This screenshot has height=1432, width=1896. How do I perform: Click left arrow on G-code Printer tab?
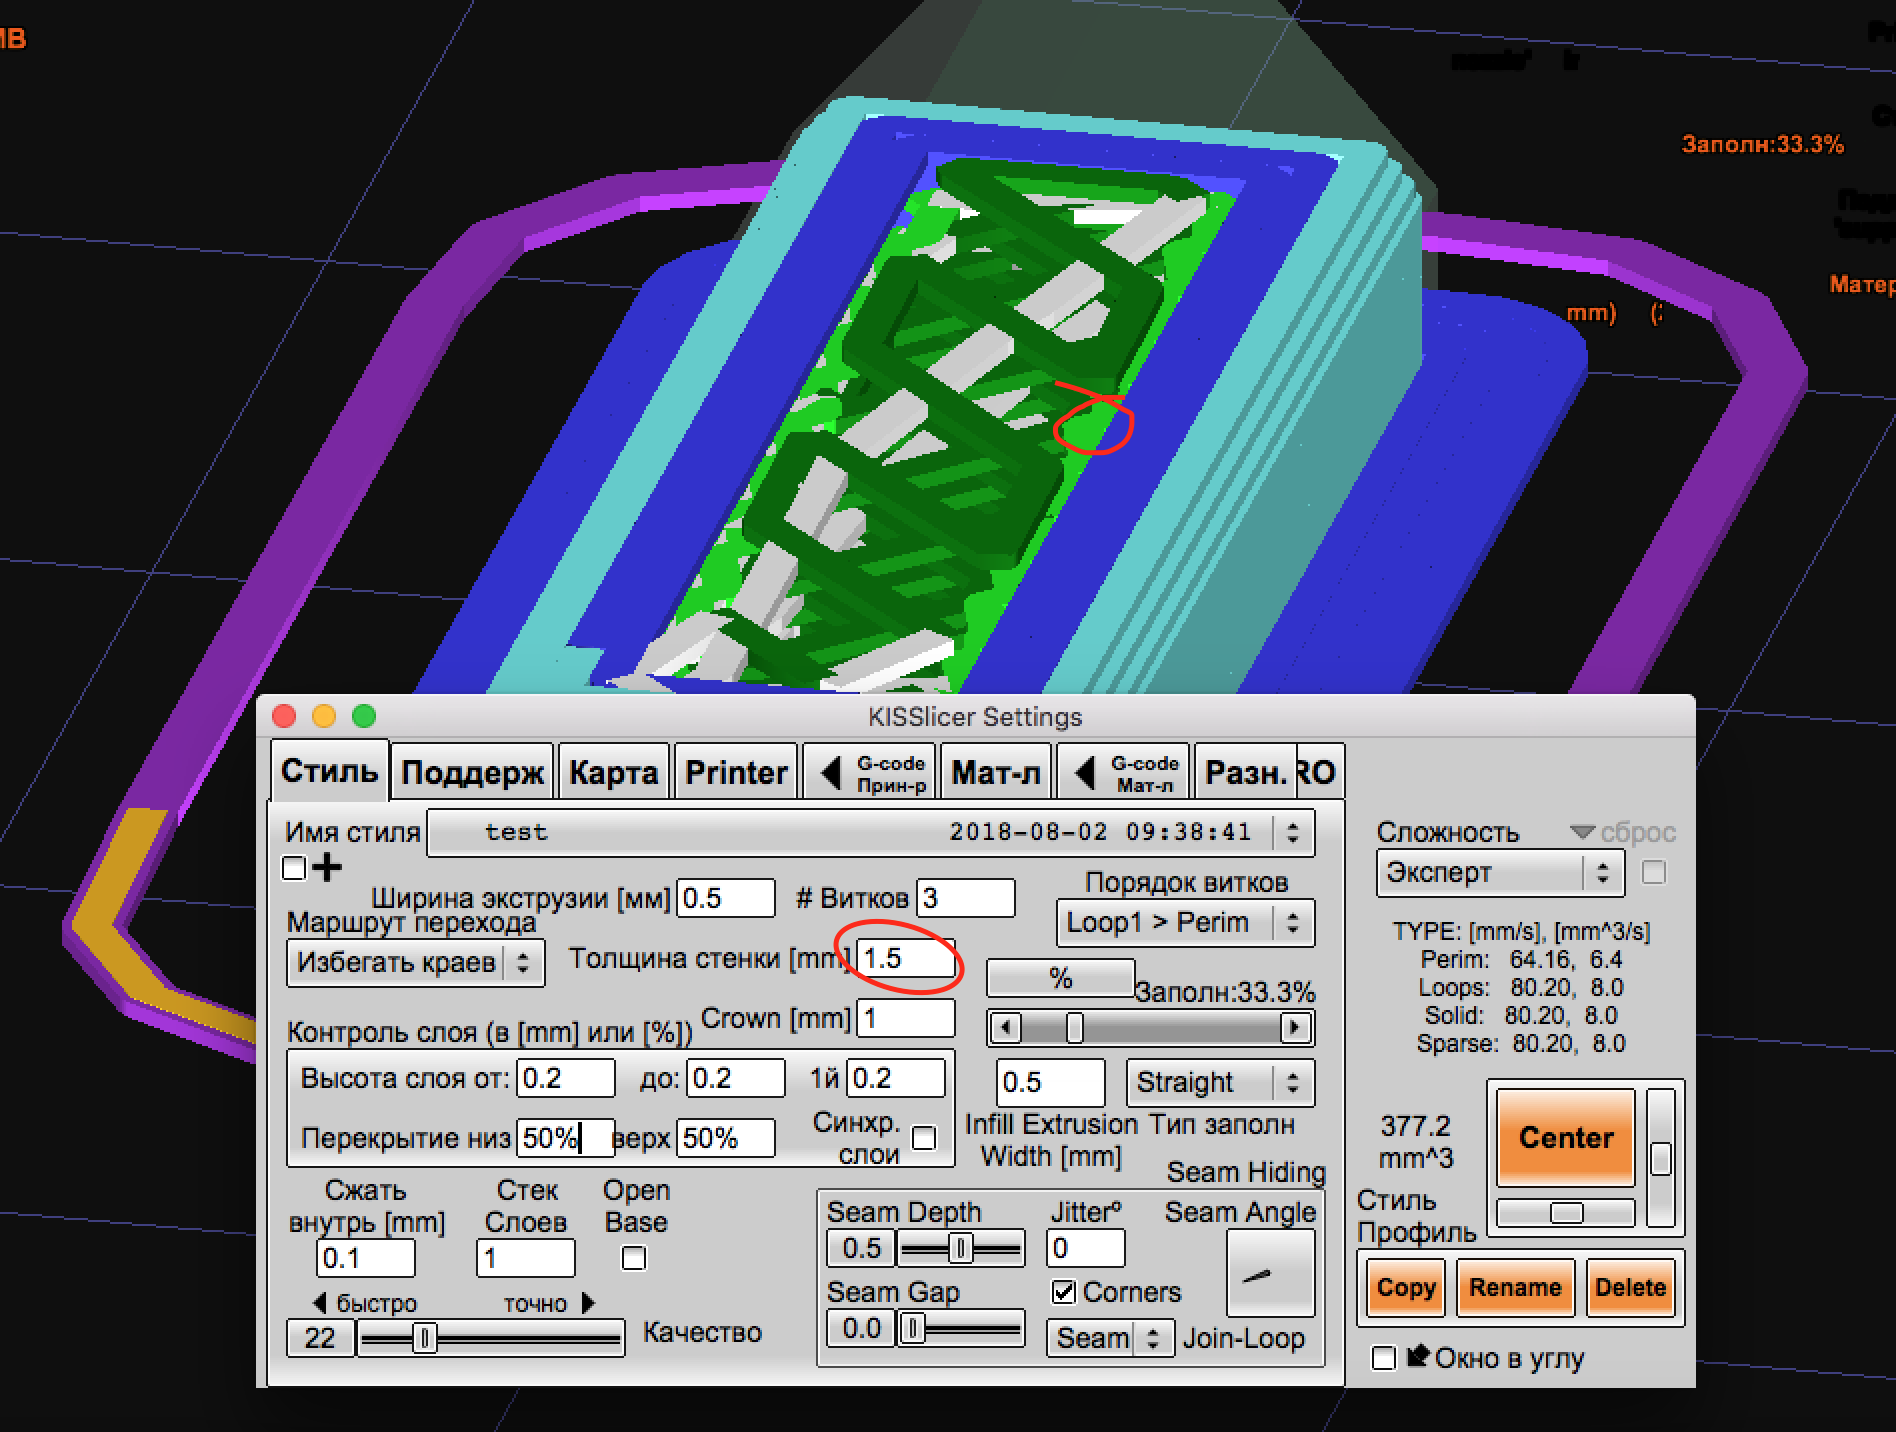(830, 773)
